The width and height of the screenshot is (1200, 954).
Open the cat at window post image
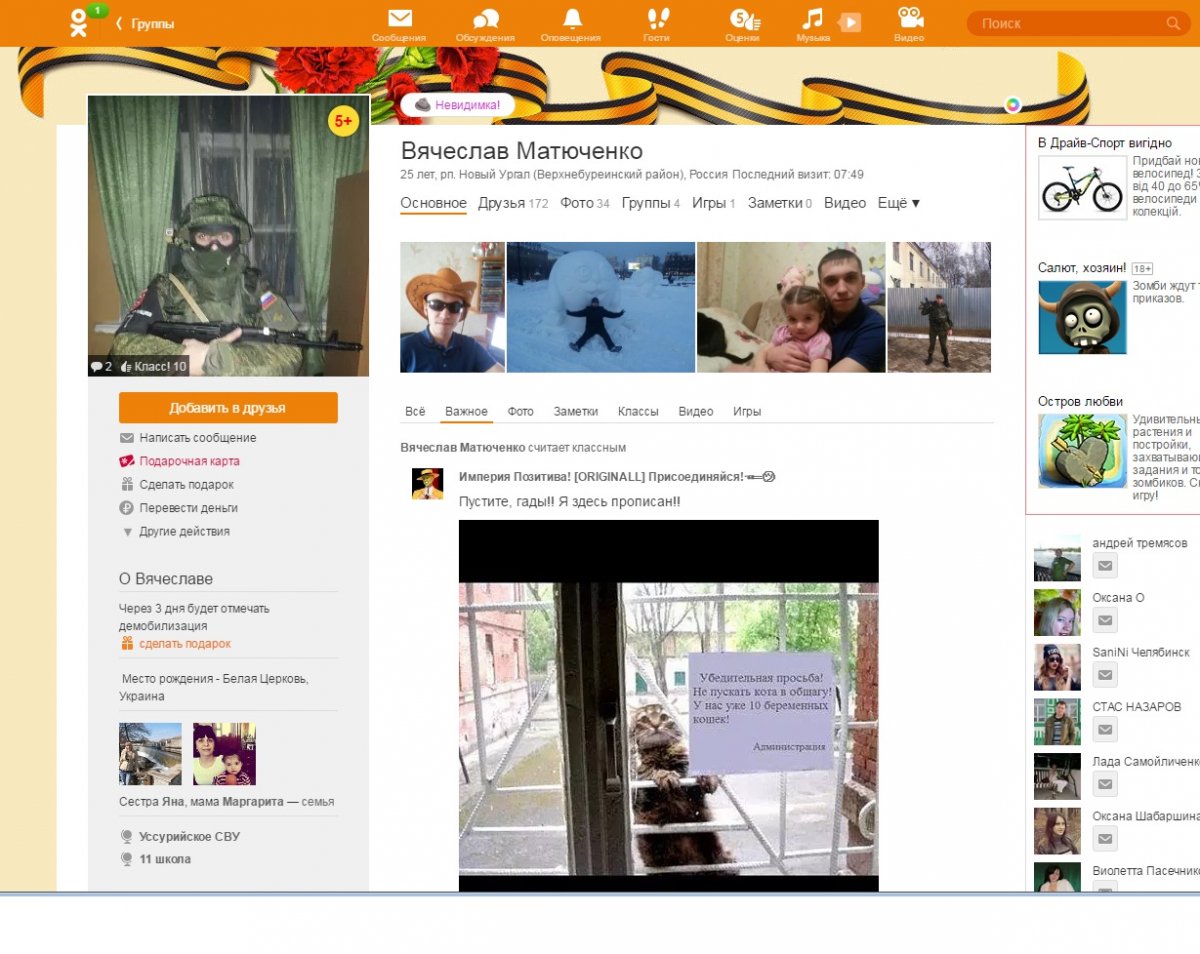[668, 705]
